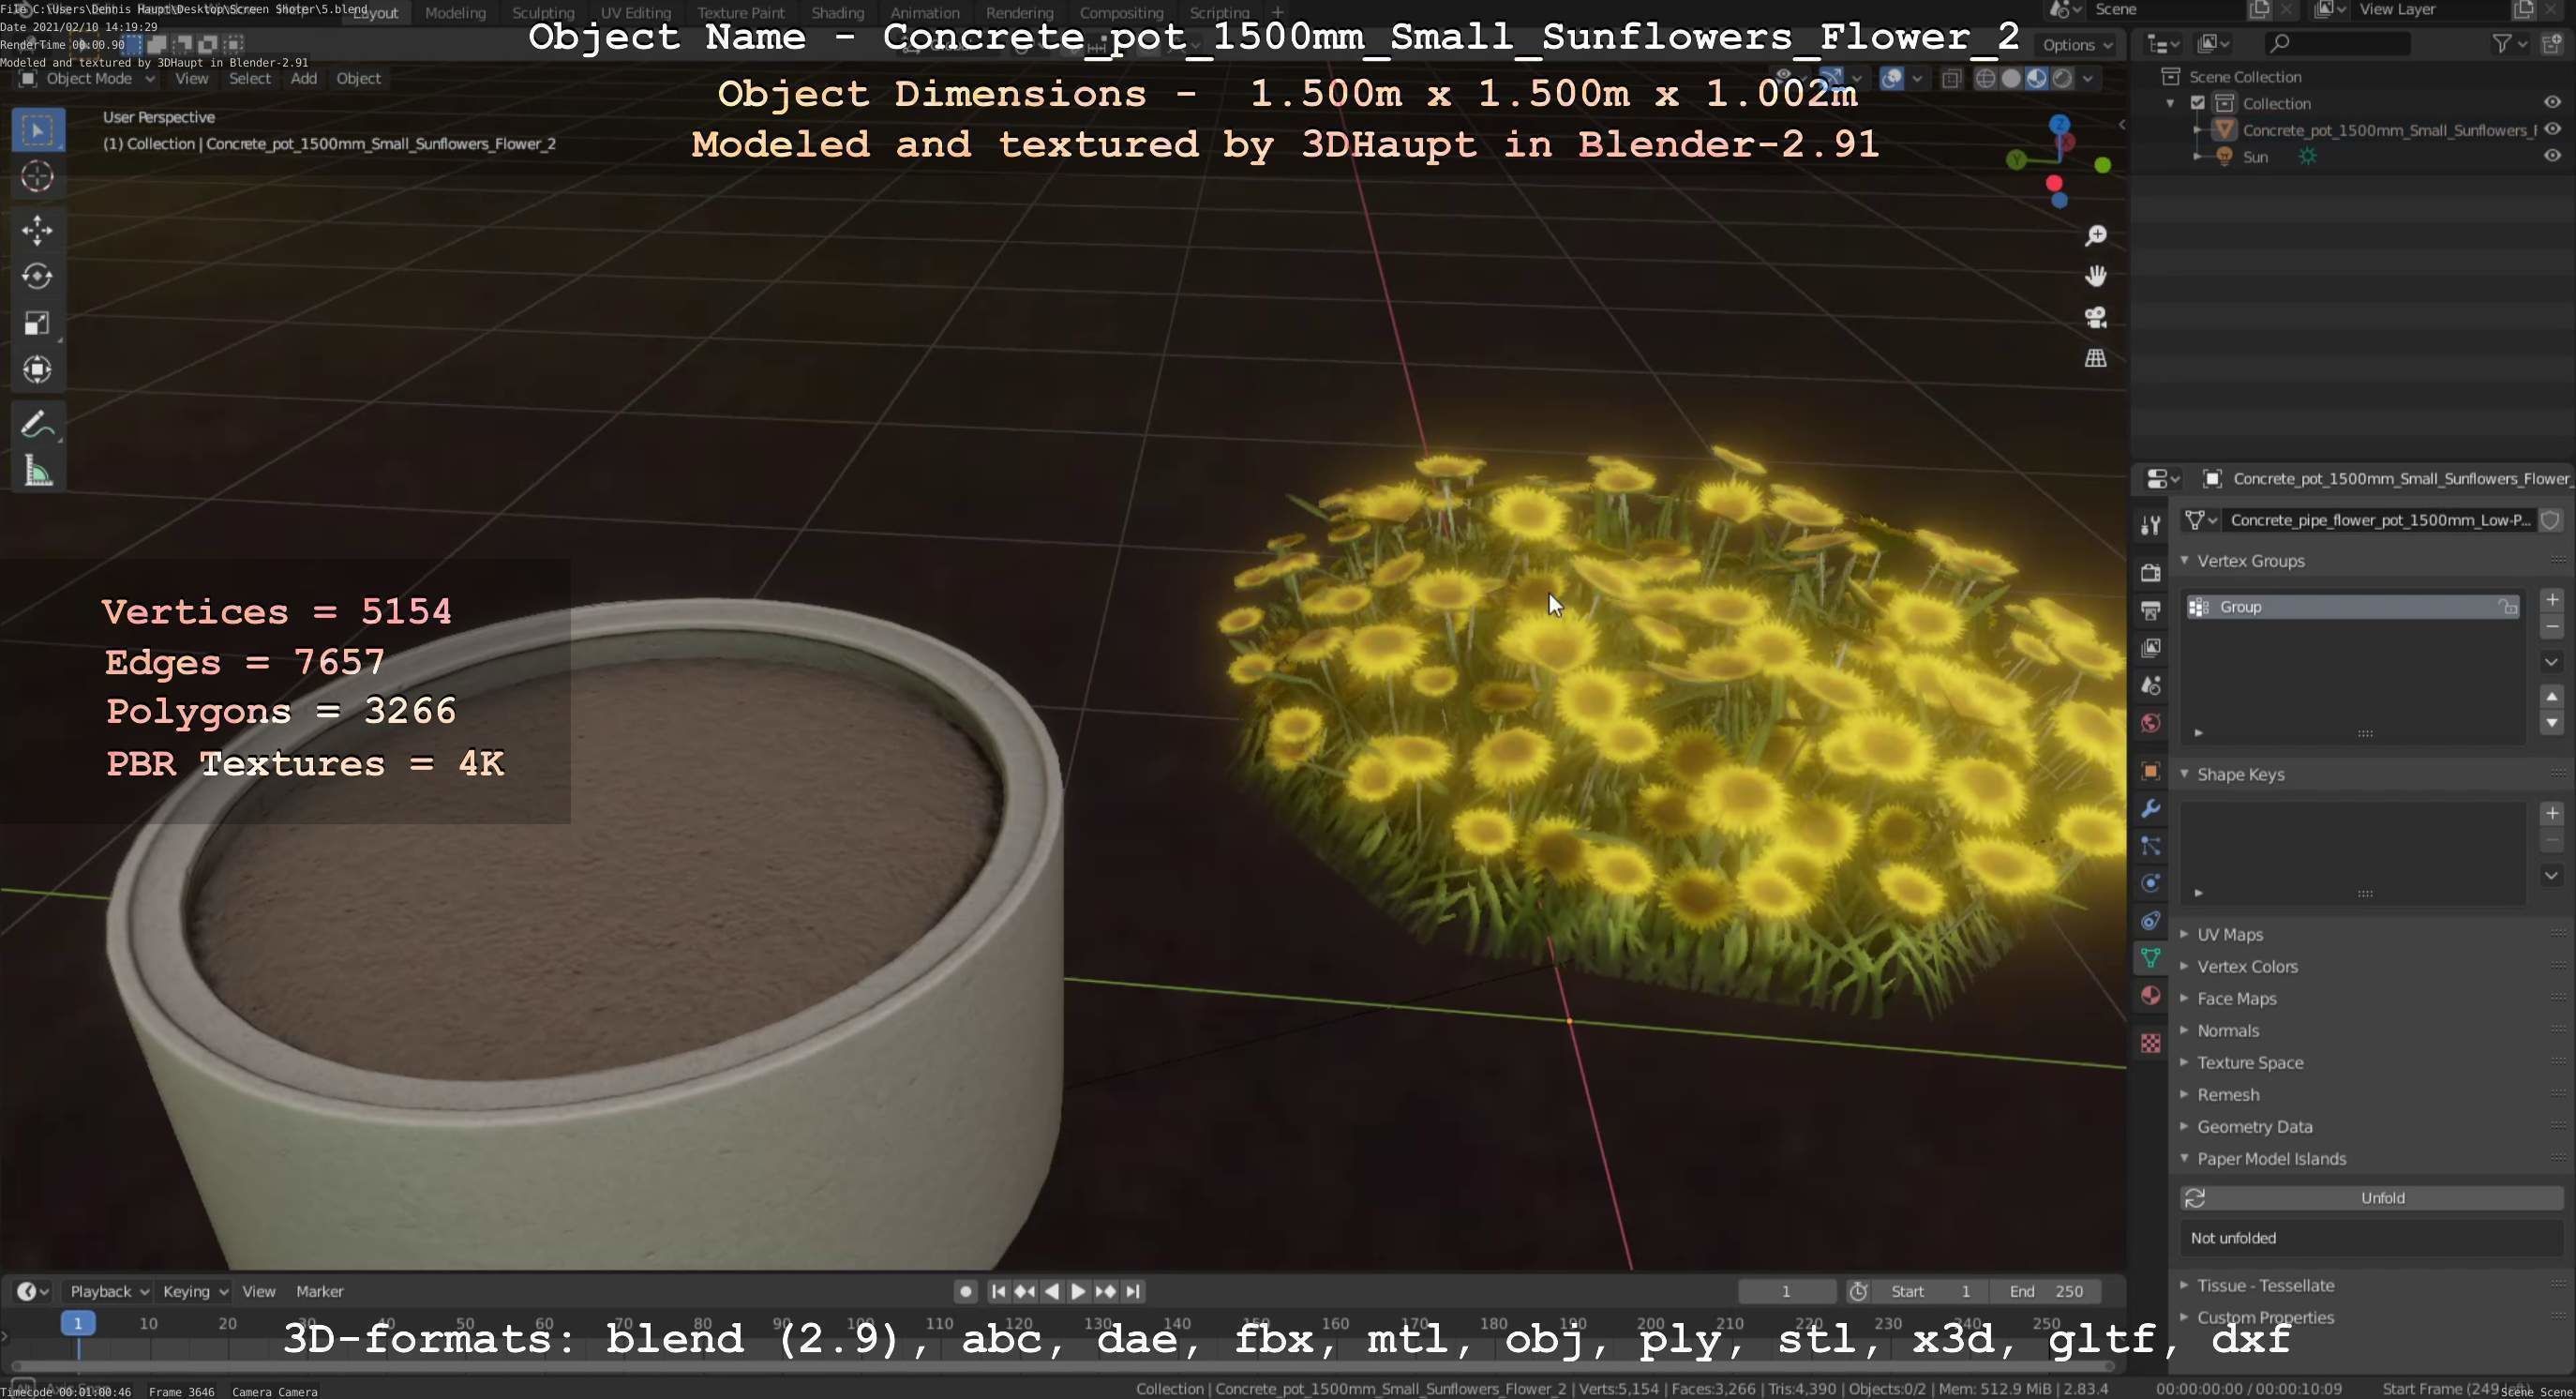Expand the UV Maps panel
The width and height of the screenshot is (2576, 1399).
click(x=2184, y=934)
